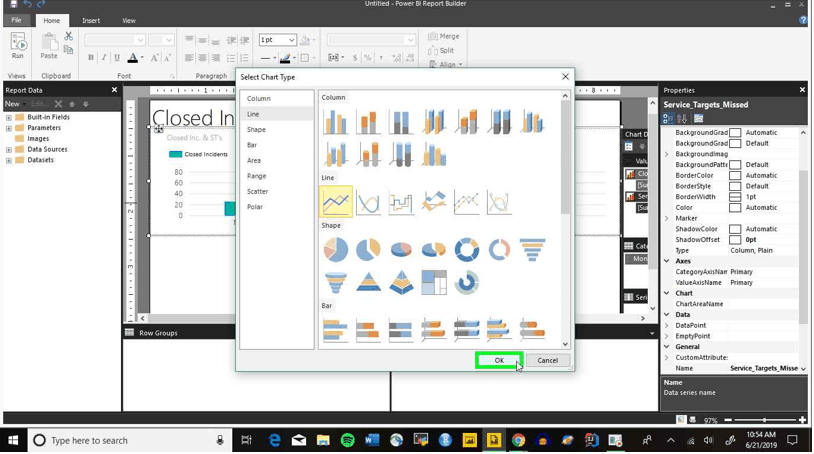The height and width of the screenshot is (454, 814).
Task: Toggle Italic formatting in Font group
Action: pos(104,58)
